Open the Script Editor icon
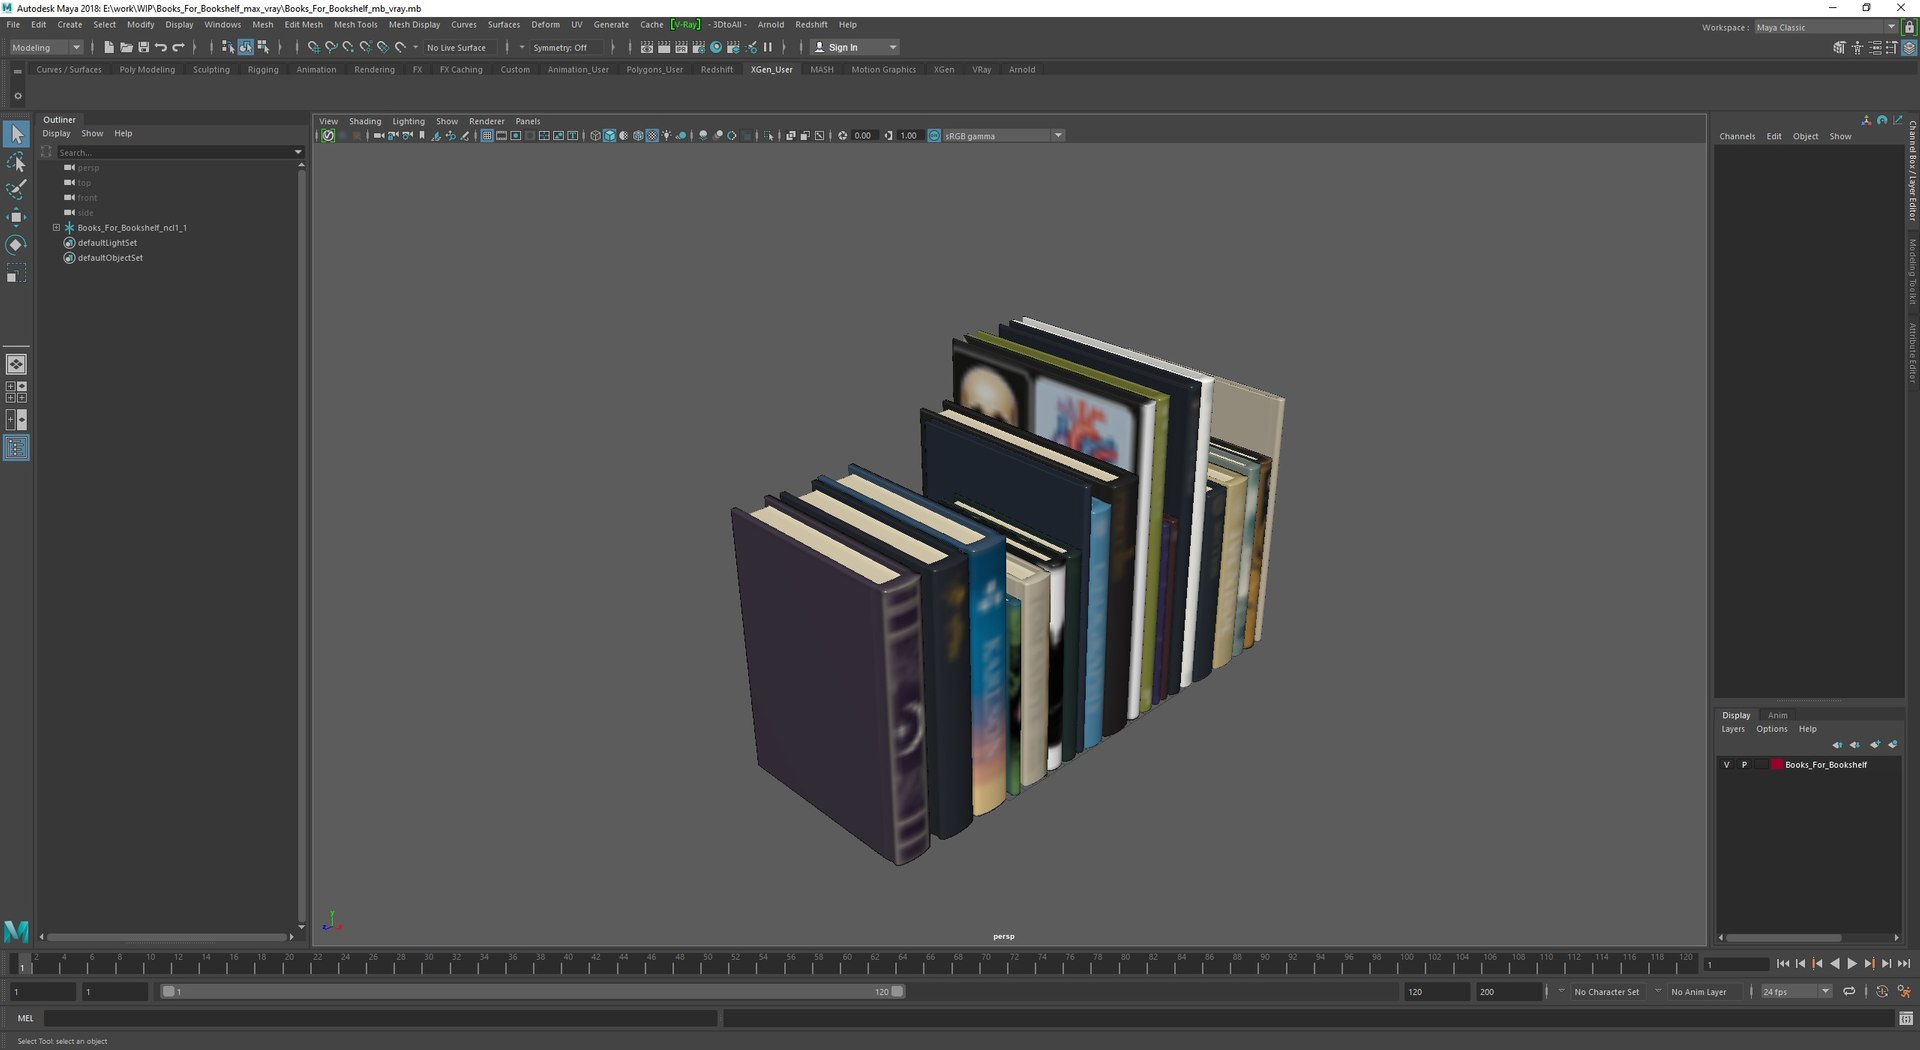The image size is (1920, 1050). point(1906,1018)
